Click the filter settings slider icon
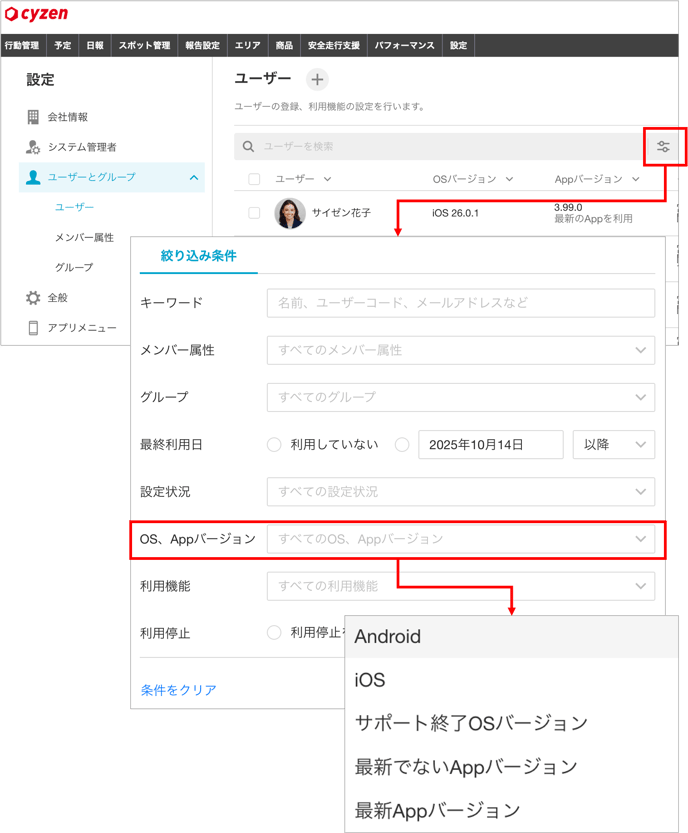The width and height of the screenshot is (688, 833). click(663, 147)
